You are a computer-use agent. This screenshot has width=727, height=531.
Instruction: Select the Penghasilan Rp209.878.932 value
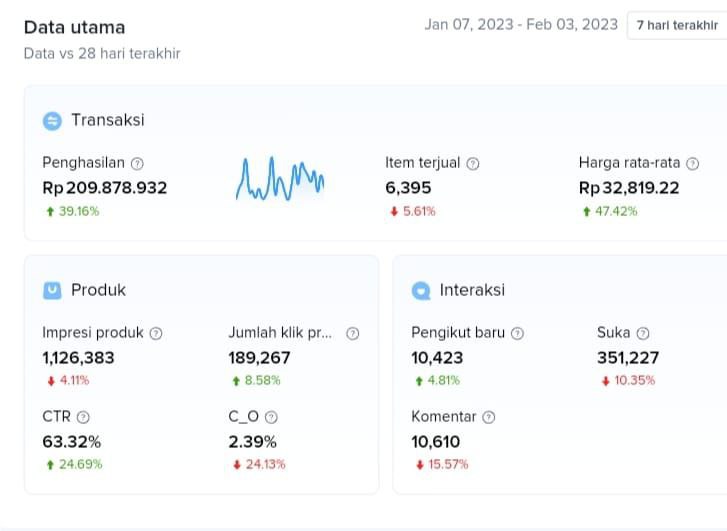(105, 188)
